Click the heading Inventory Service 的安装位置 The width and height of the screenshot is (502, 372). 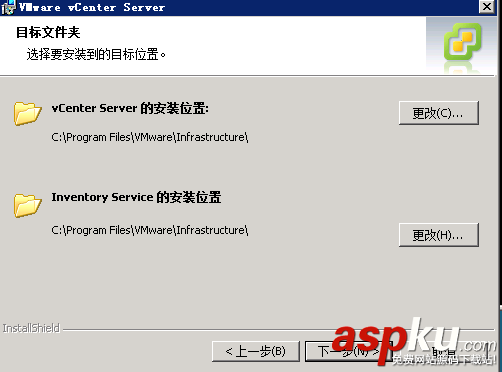(136, 197)
